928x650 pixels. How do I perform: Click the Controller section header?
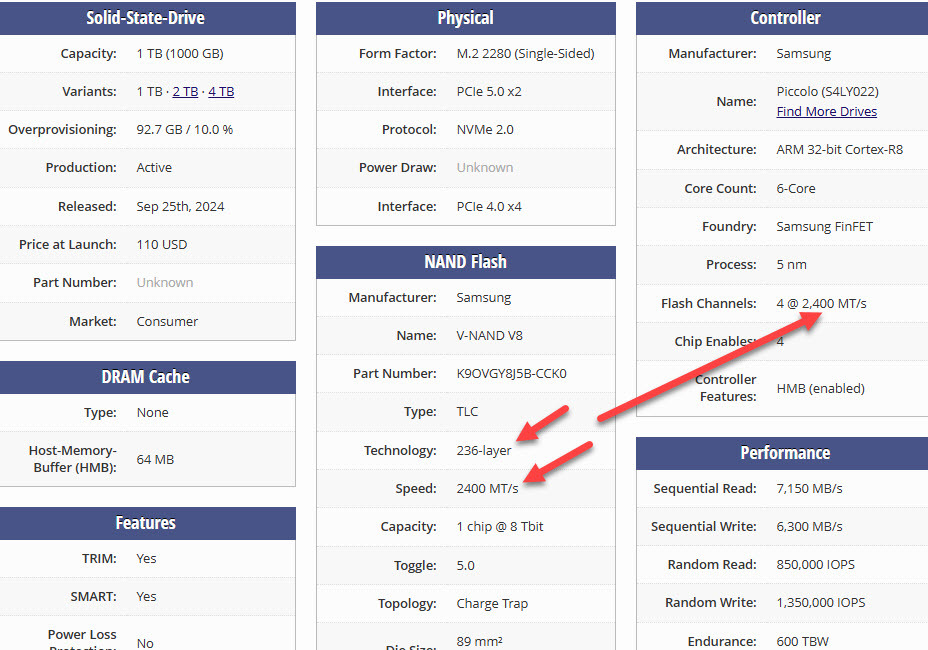pyautogui.click(x=784, y=18)
